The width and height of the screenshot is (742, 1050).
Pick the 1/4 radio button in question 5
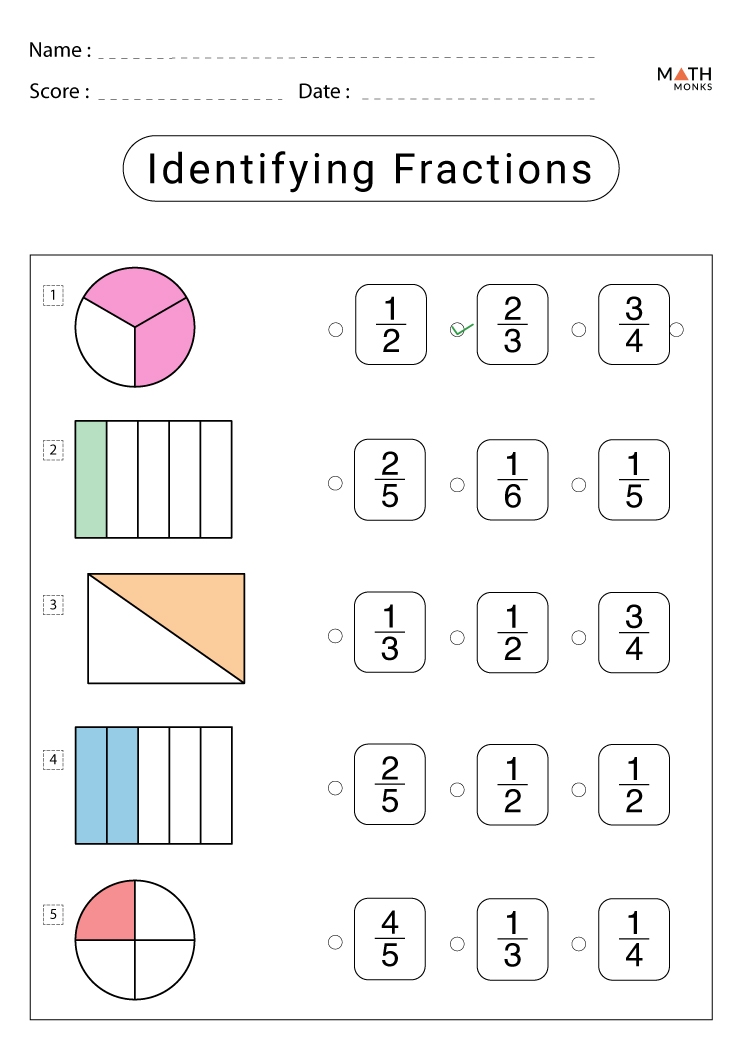579,943
